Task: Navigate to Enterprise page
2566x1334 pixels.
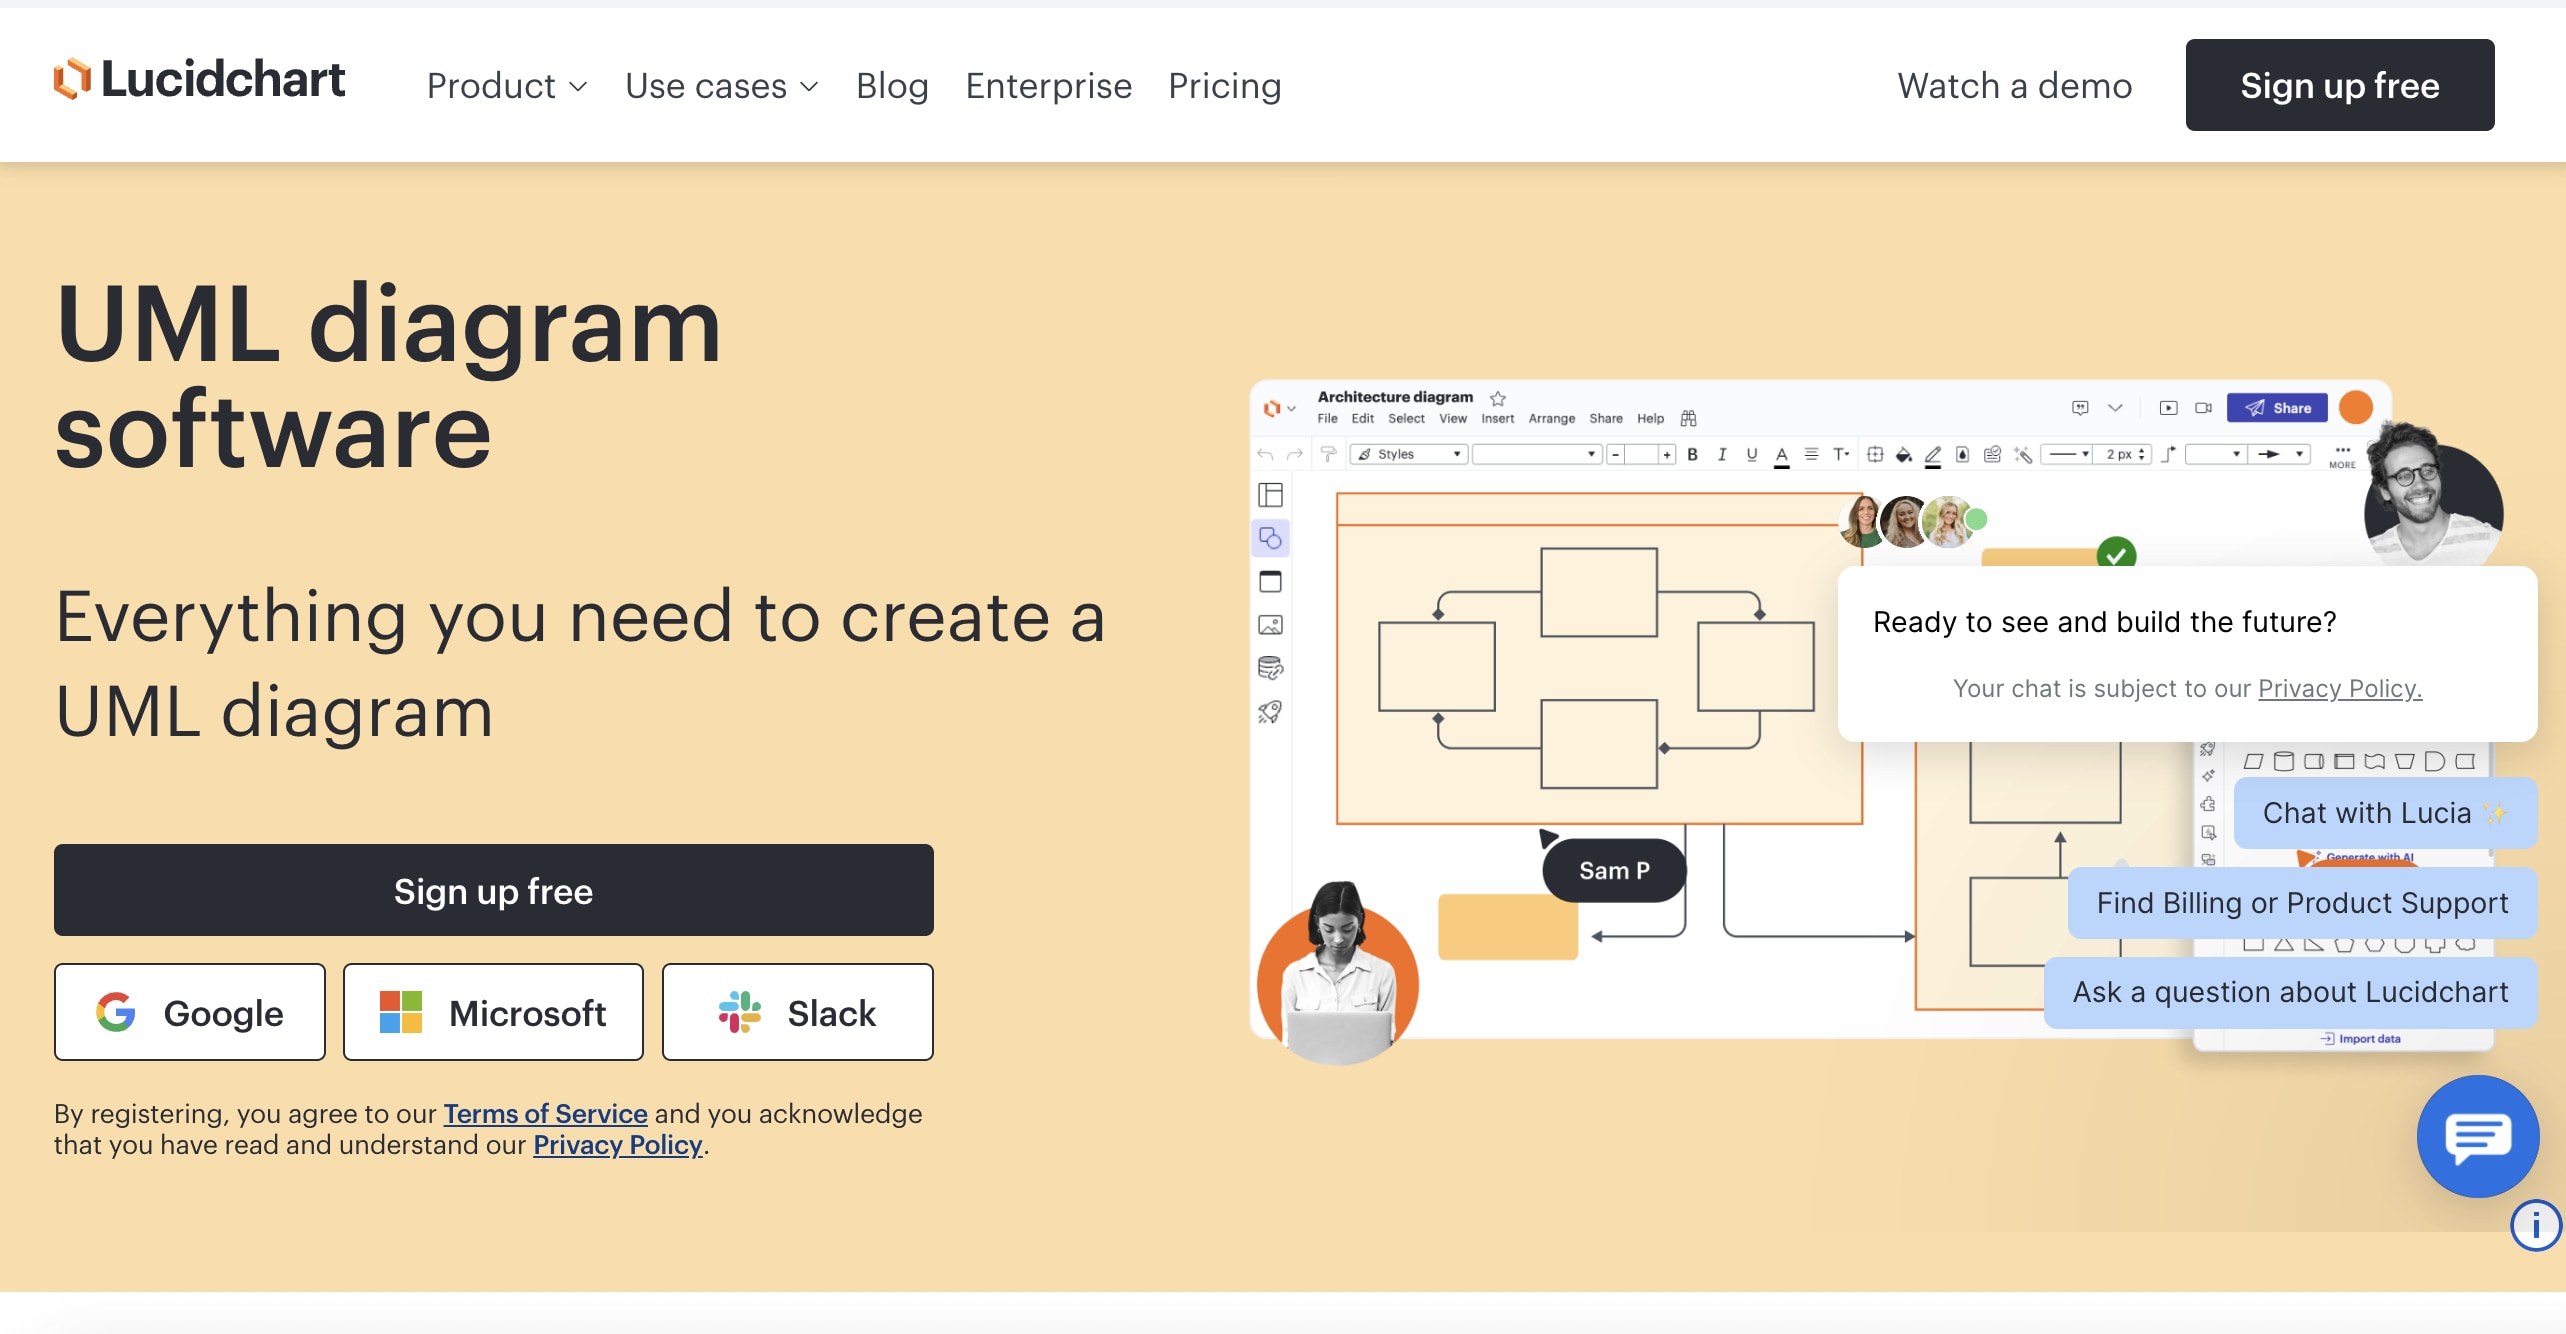Action: pyautogui.click(x=1048, y=86)
